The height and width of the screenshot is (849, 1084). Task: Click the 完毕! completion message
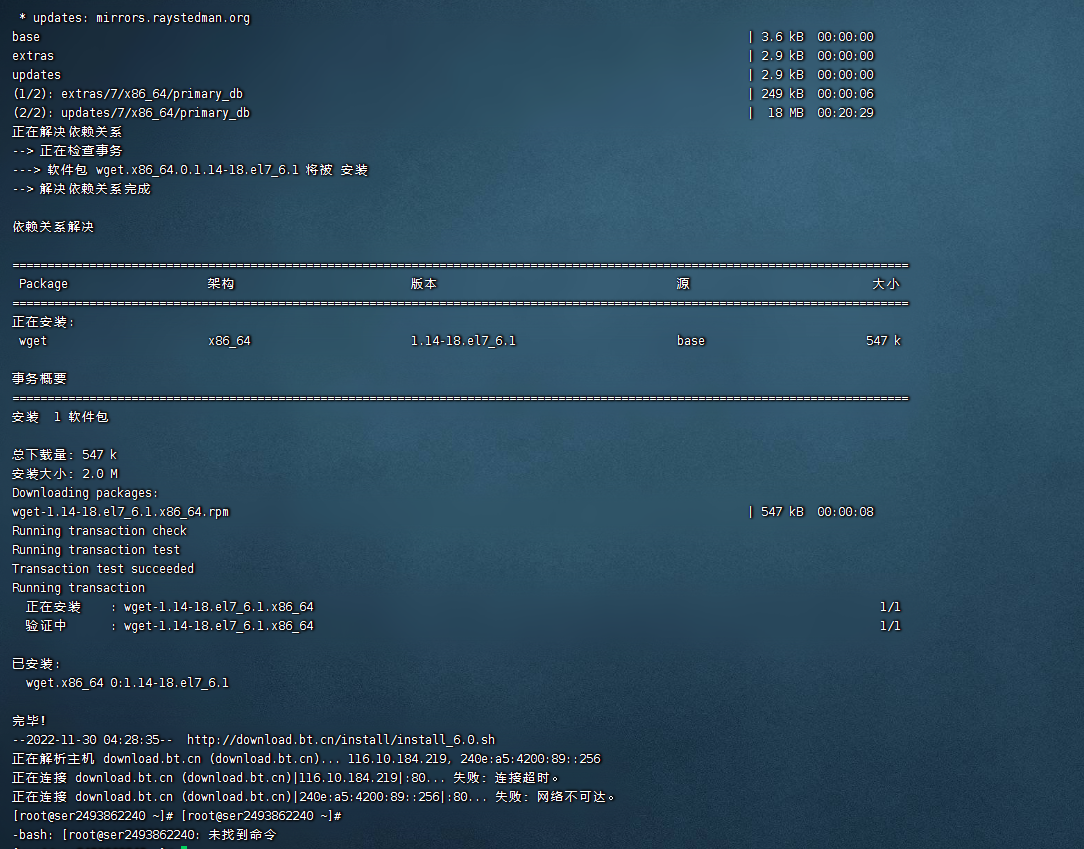click(x=29, y=721)
